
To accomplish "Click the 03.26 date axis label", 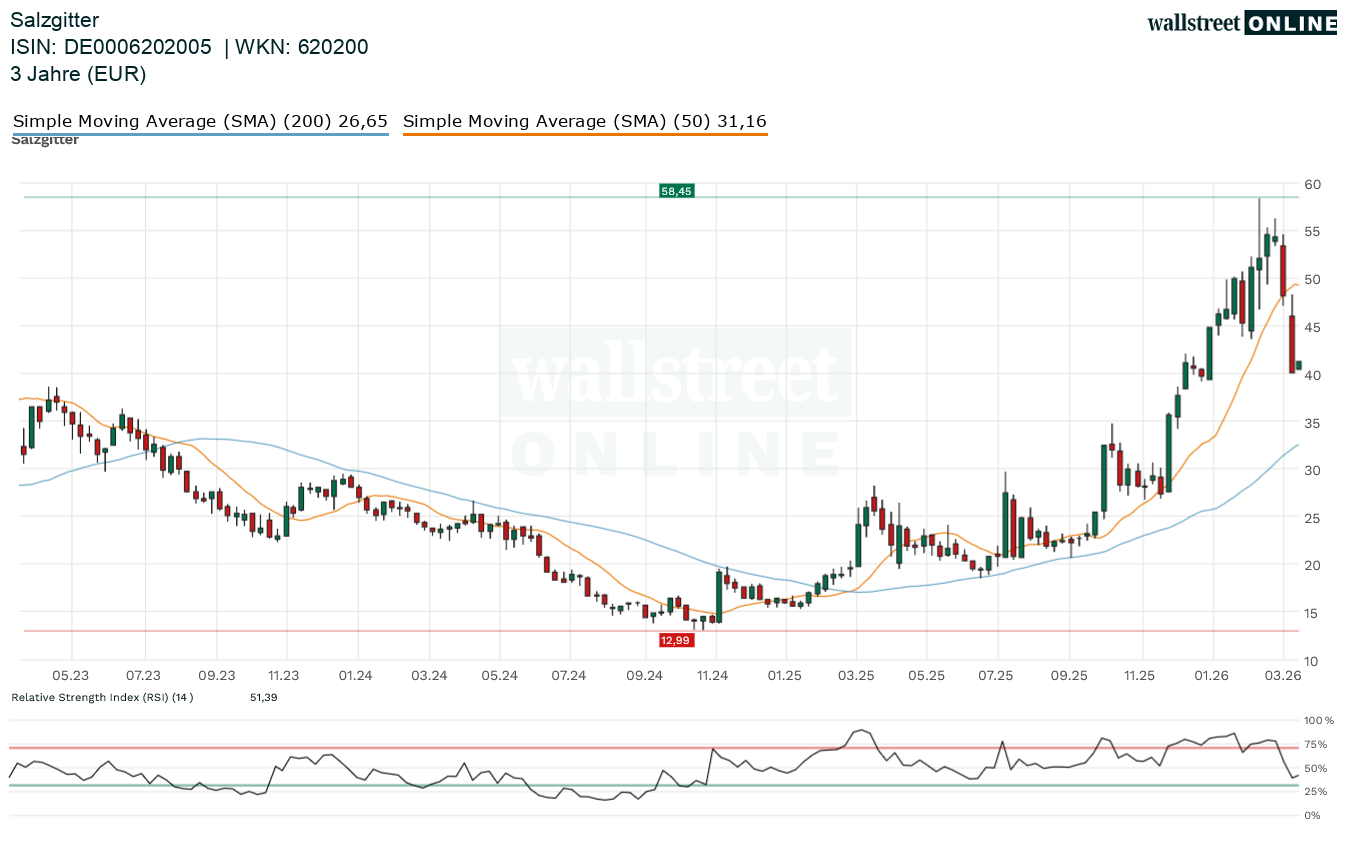I will [x=1283, y=676].
